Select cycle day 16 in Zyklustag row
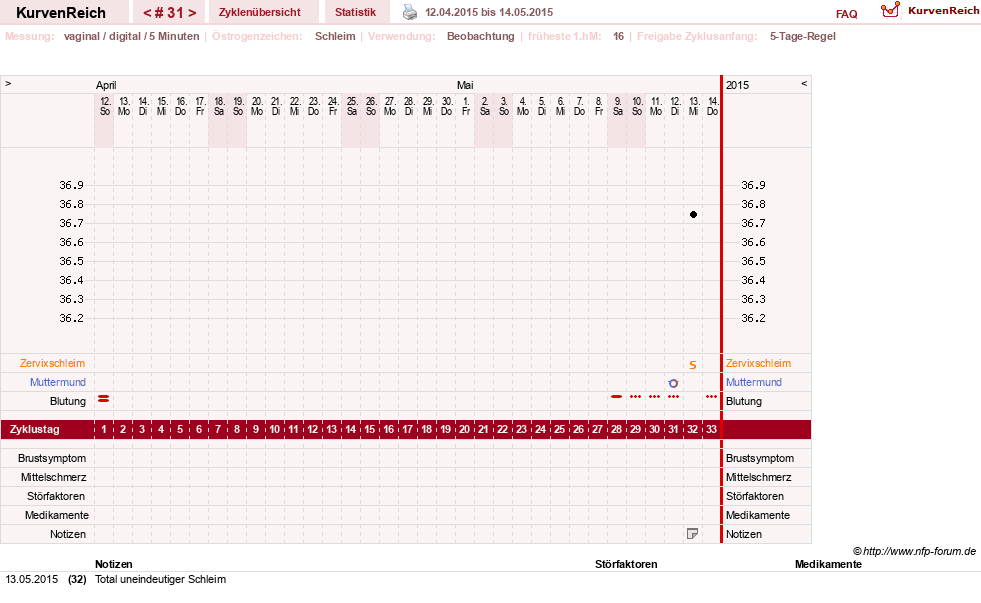 (389, 430)
